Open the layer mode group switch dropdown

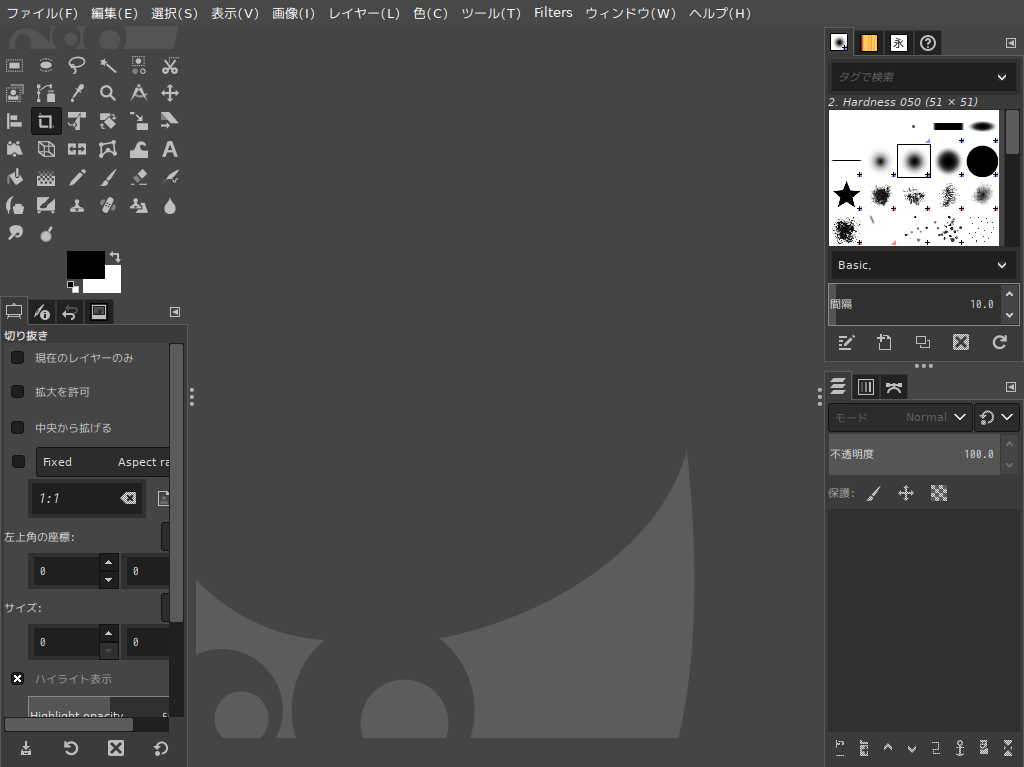coord(997,417)
